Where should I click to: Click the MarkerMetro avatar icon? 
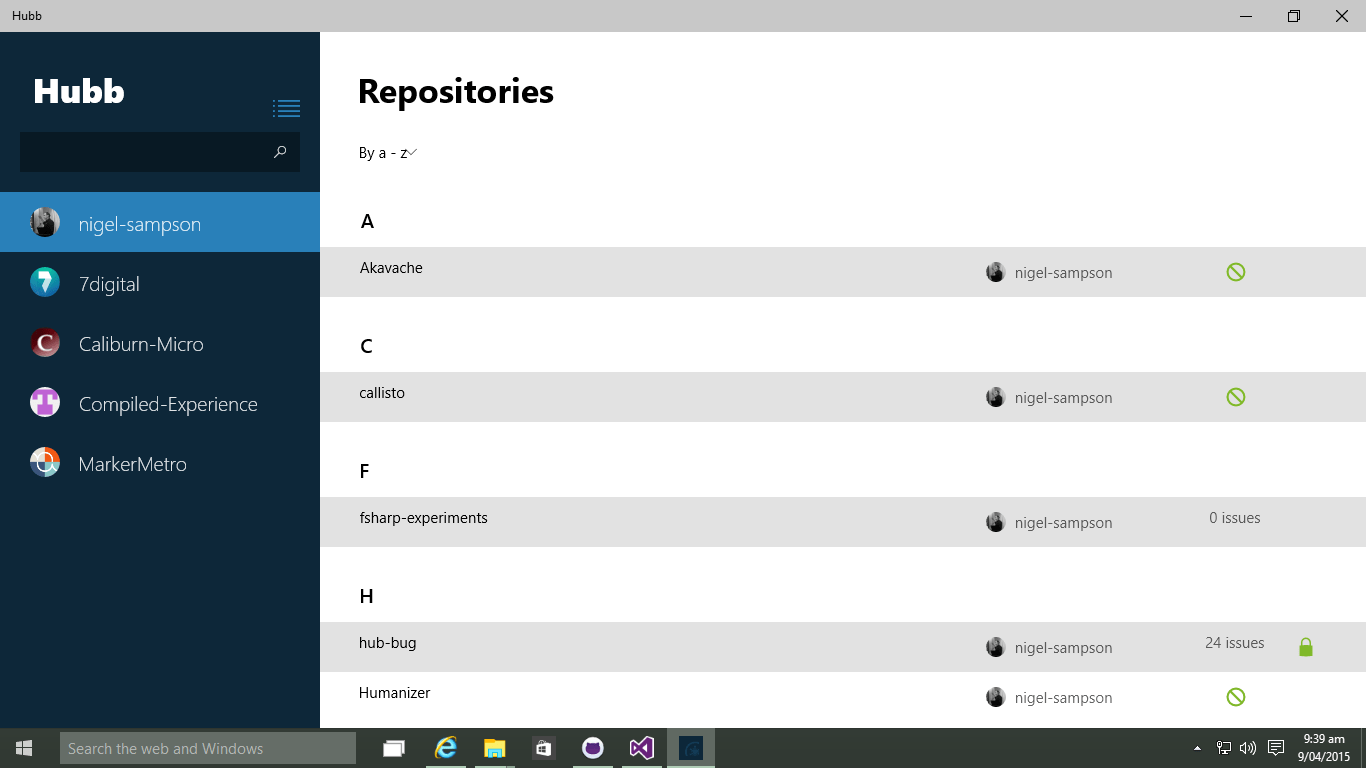click(45, 462)
